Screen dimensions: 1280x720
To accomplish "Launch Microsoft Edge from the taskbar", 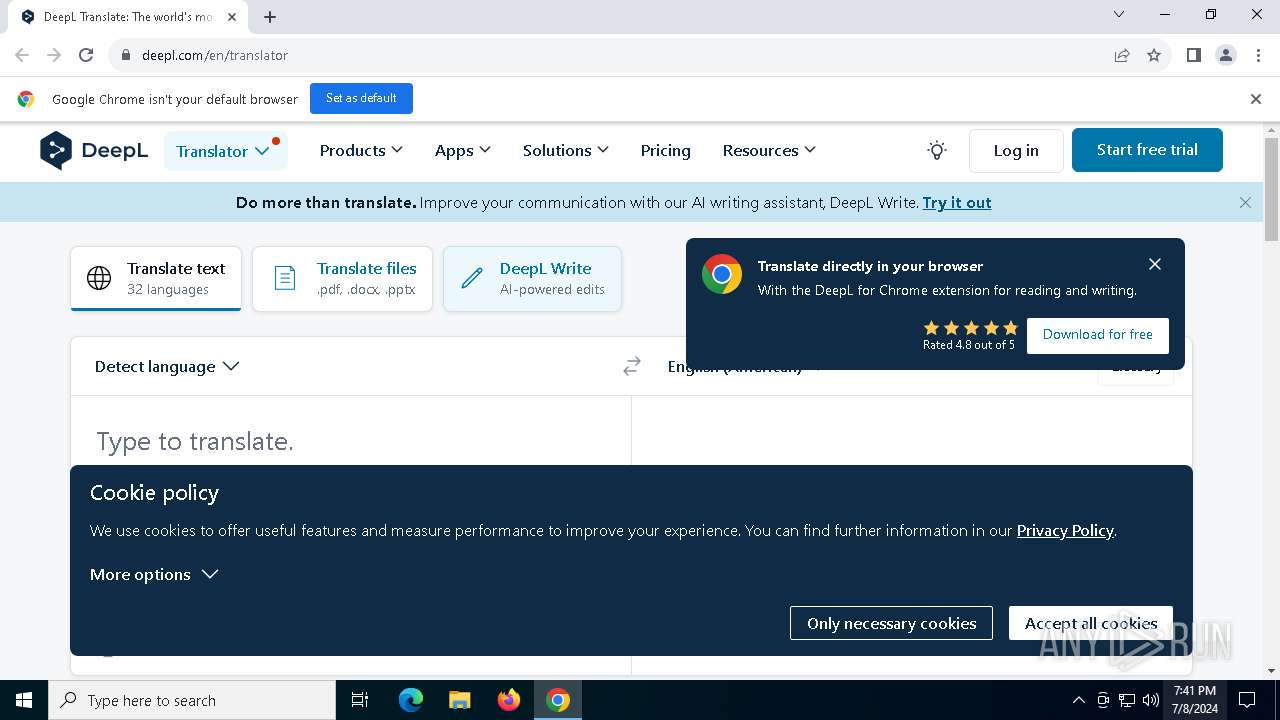I will point(411,700).
